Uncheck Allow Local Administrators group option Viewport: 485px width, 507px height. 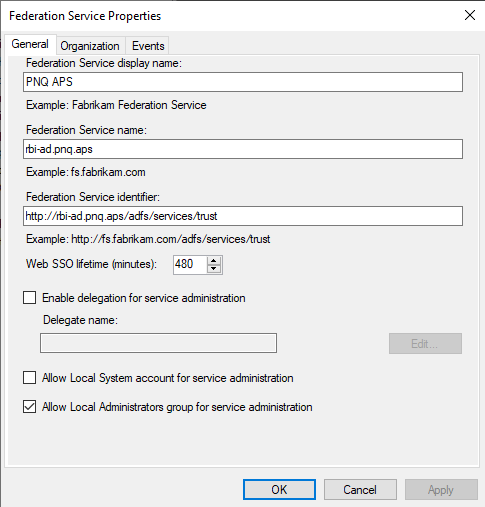pos(30,407)
